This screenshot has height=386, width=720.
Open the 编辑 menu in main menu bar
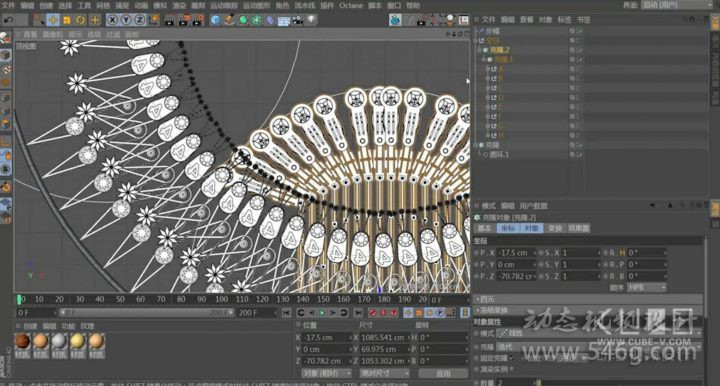28,6
